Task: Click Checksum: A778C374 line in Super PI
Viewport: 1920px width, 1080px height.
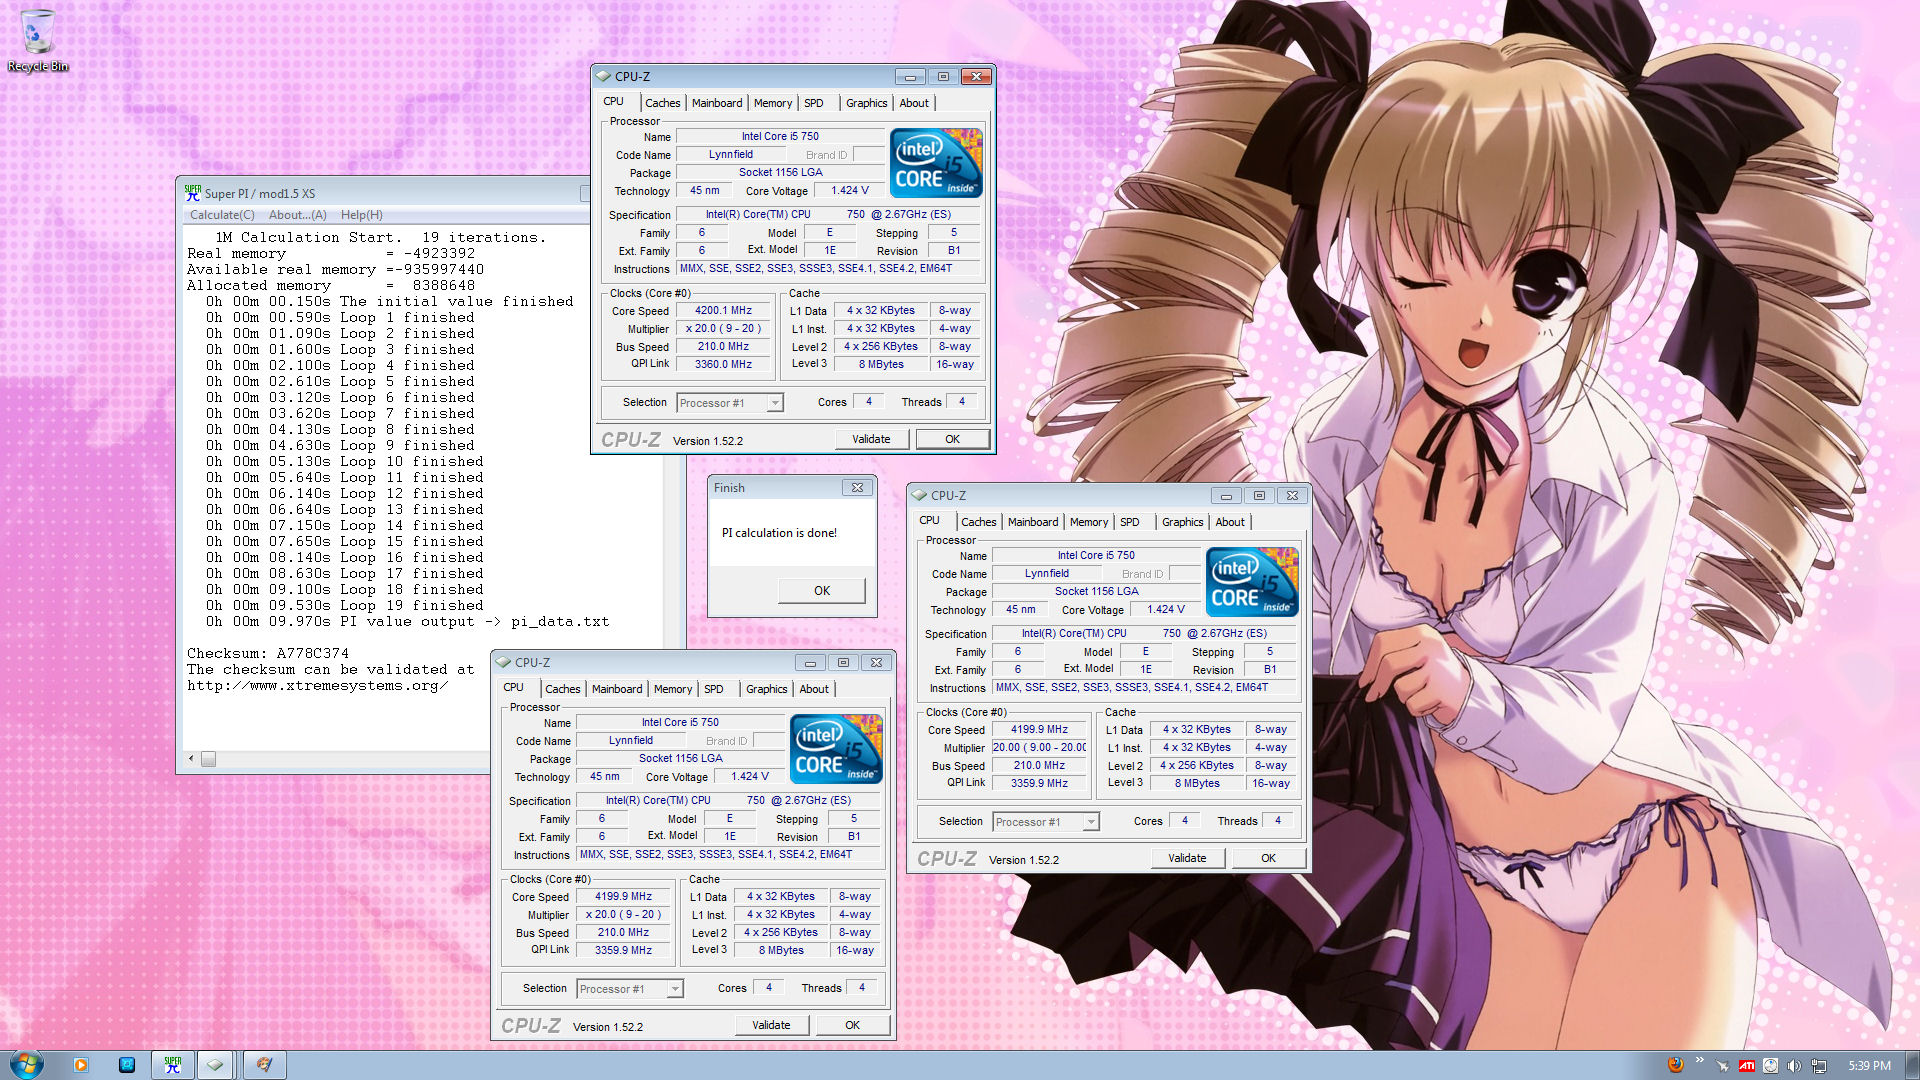Action: pos(268,654)
